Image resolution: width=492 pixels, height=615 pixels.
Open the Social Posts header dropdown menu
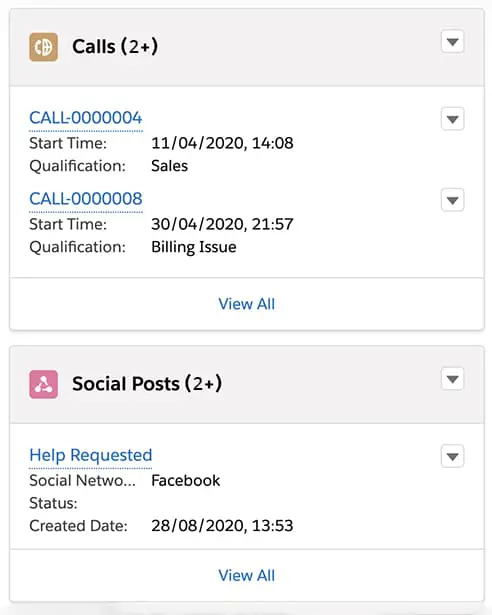(x=452, y=379)
